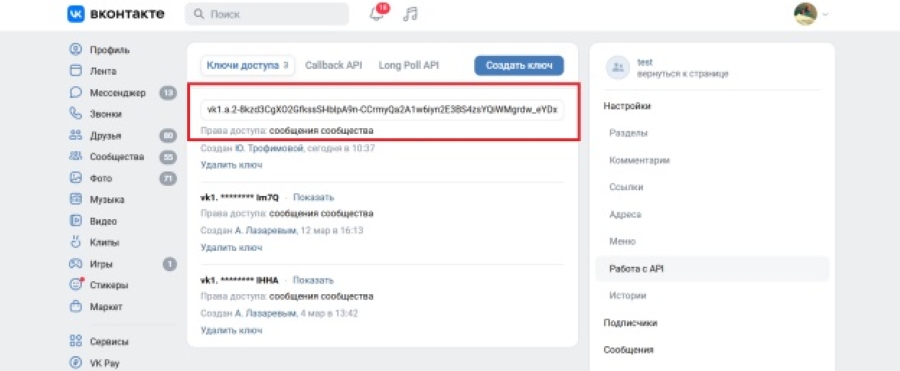
Task: Open the Настройки settings section
Action: coord(627,106)
